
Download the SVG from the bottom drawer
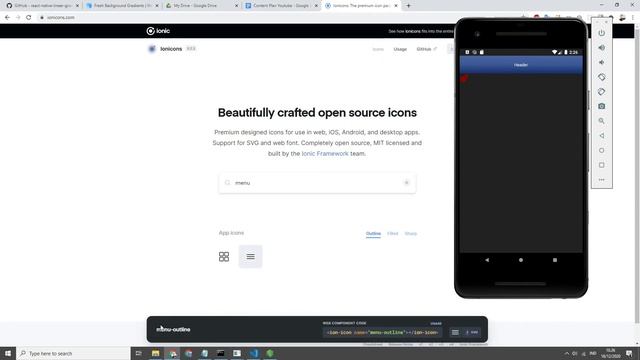(x=472, y=332)
